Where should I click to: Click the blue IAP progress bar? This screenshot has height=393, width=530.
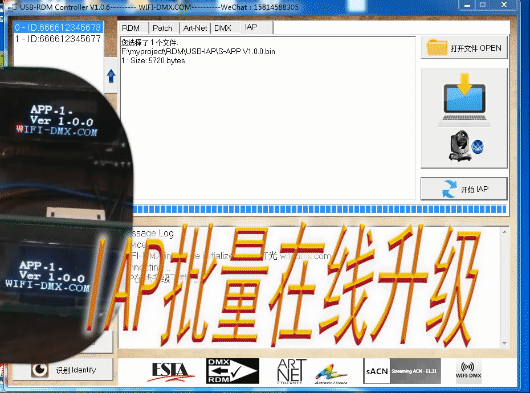[319, 209]
